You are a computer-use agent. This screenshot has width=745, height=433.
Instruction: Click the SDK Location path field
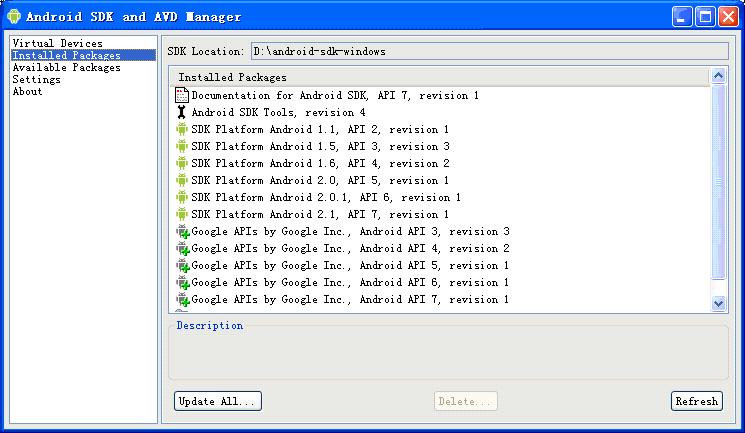pos(488,51)
